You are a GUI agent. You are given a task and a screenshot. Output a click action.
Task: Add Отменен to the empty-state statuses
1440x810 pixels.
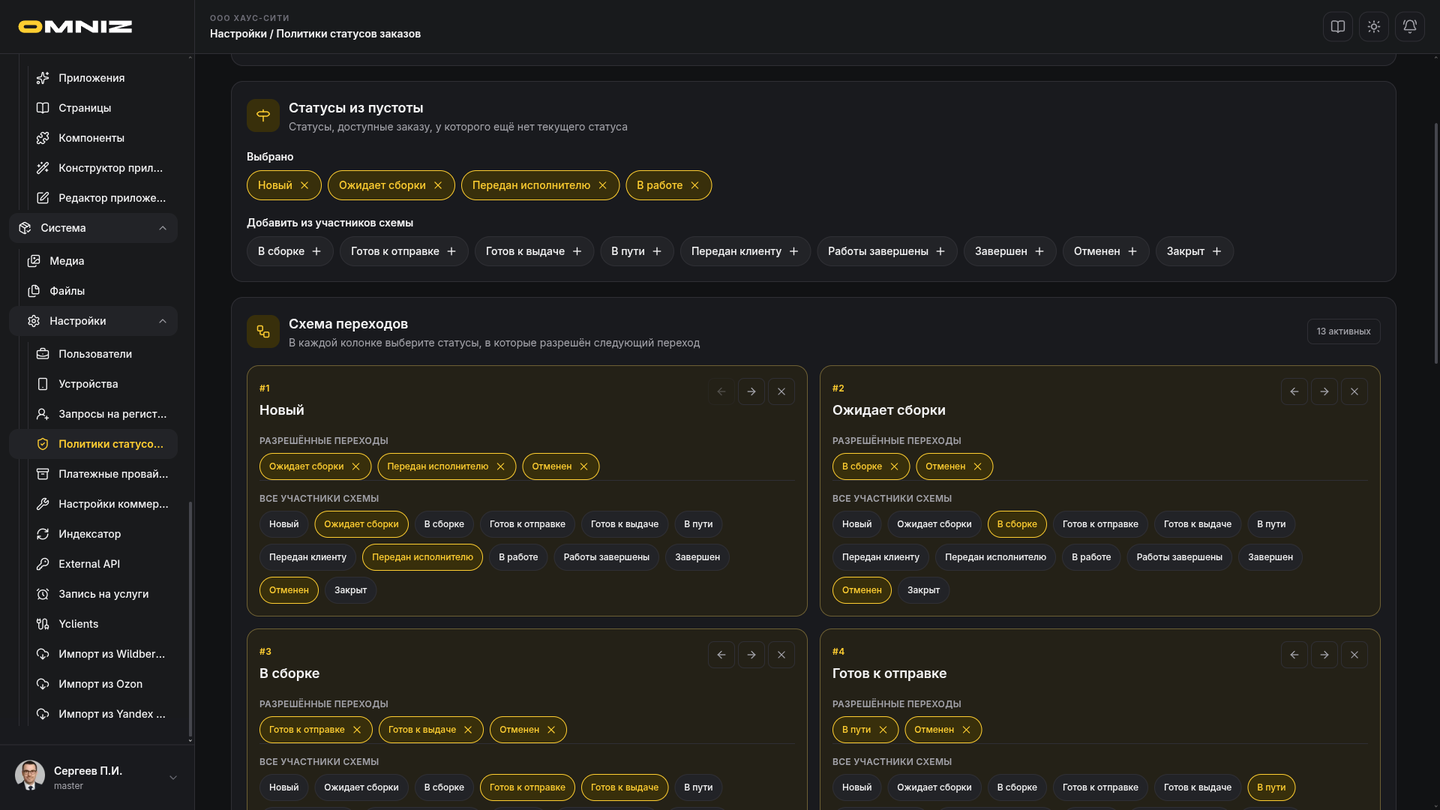(x=1106, y=251)
